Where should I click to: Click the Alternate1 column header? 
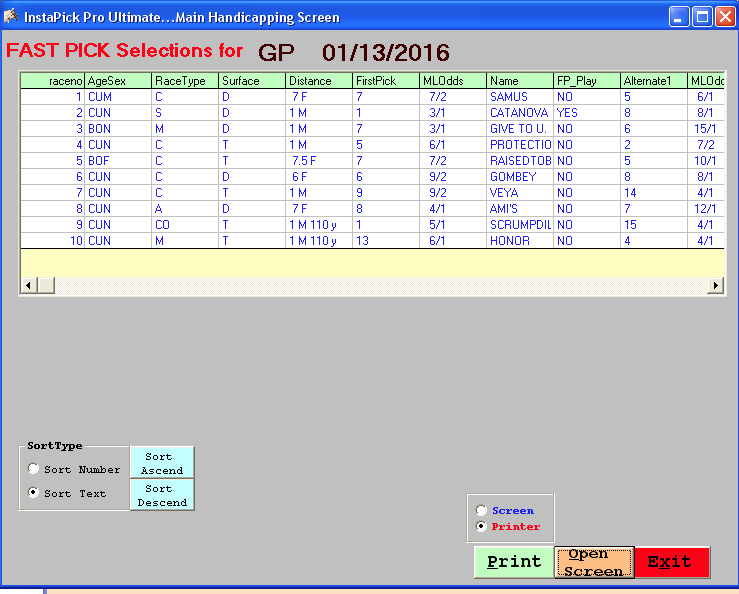click(x=654, y=81)
